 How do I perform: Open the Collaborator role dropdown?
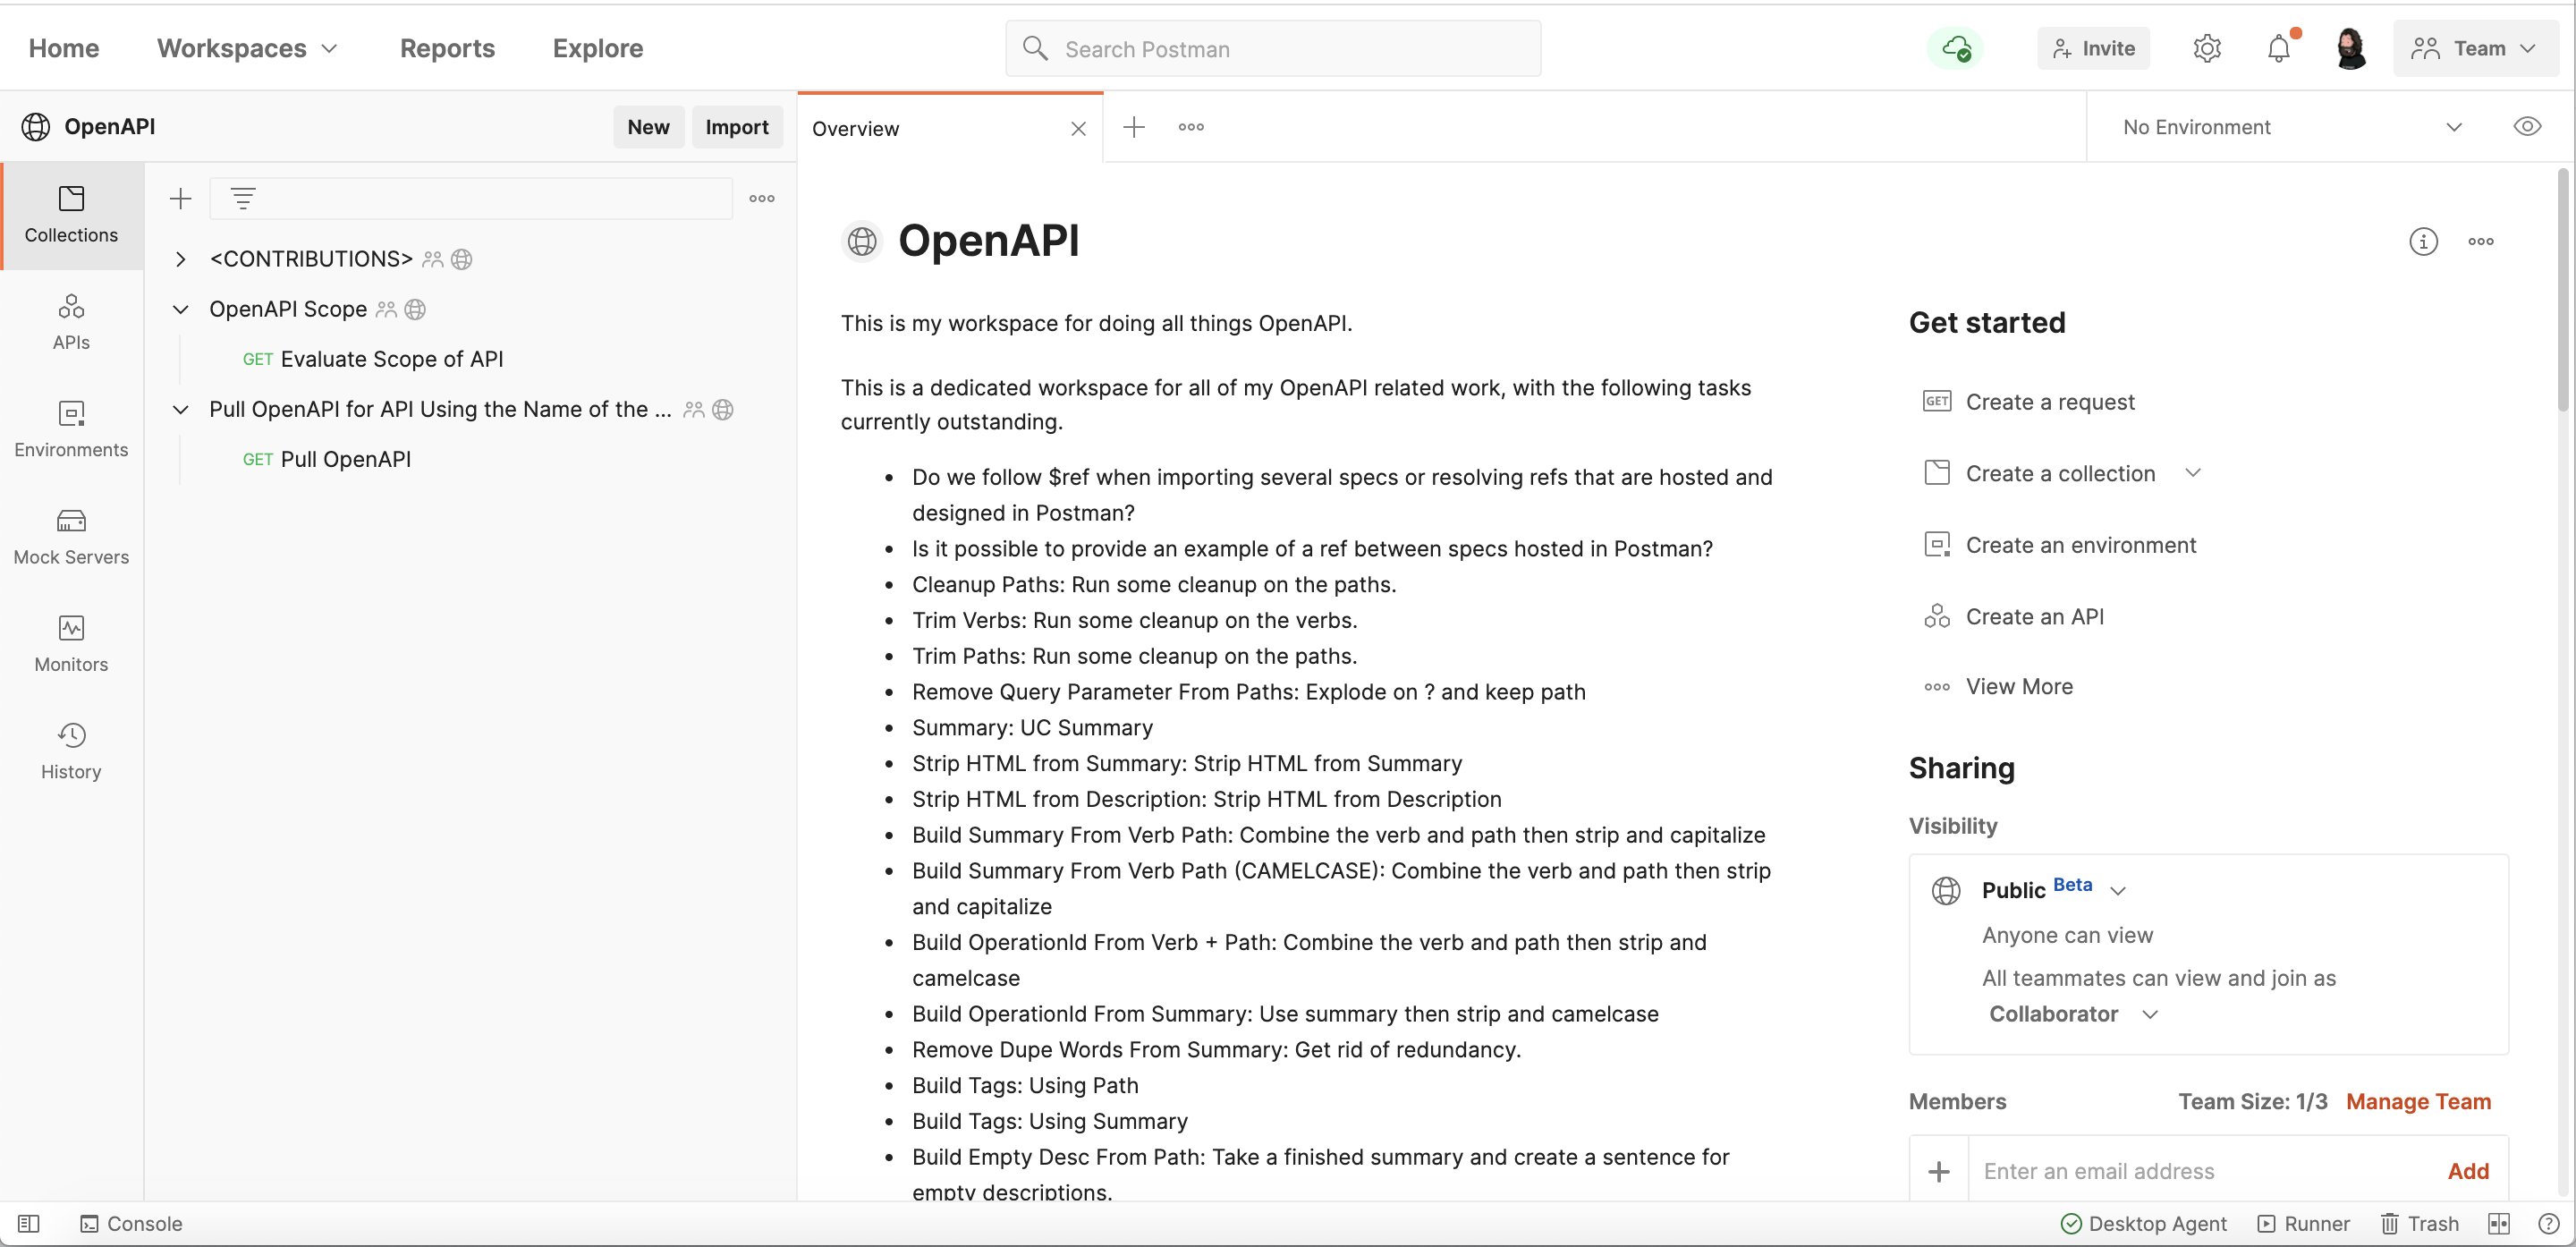(x=2073, y=1014)
